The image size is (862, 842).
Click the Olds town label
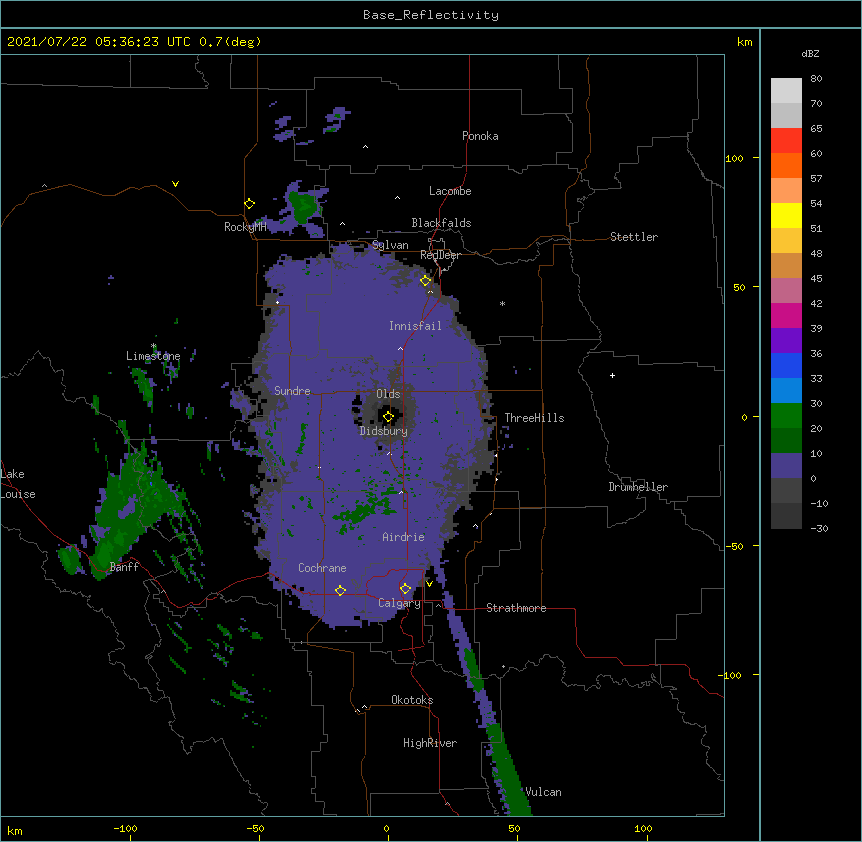pos(388,394)
